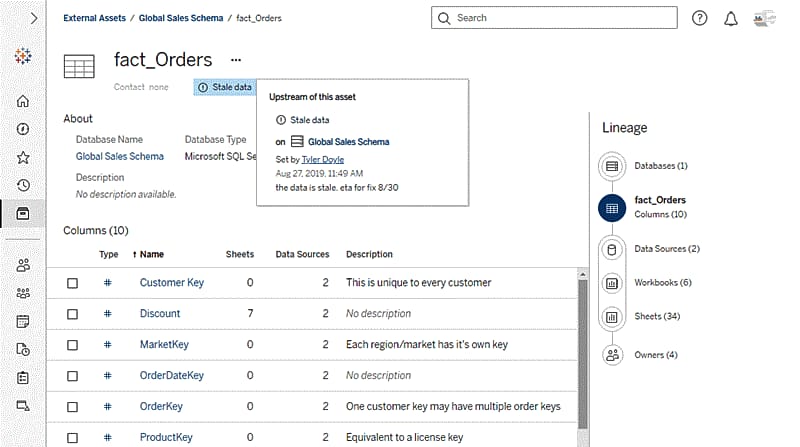Go to External Assets breadcrumb
This screenshot has height=447, width=800.
(x=96, y=18)
